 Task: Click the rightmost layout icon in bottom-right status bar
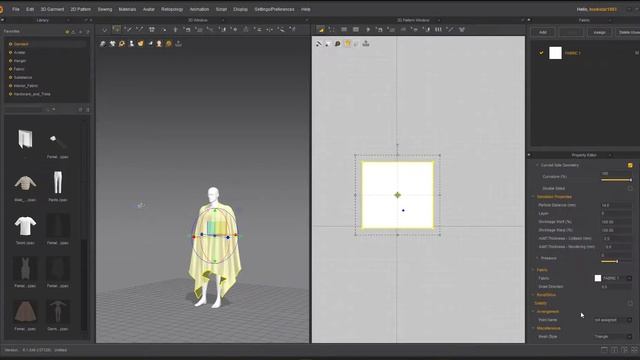(x=635, y=350)
